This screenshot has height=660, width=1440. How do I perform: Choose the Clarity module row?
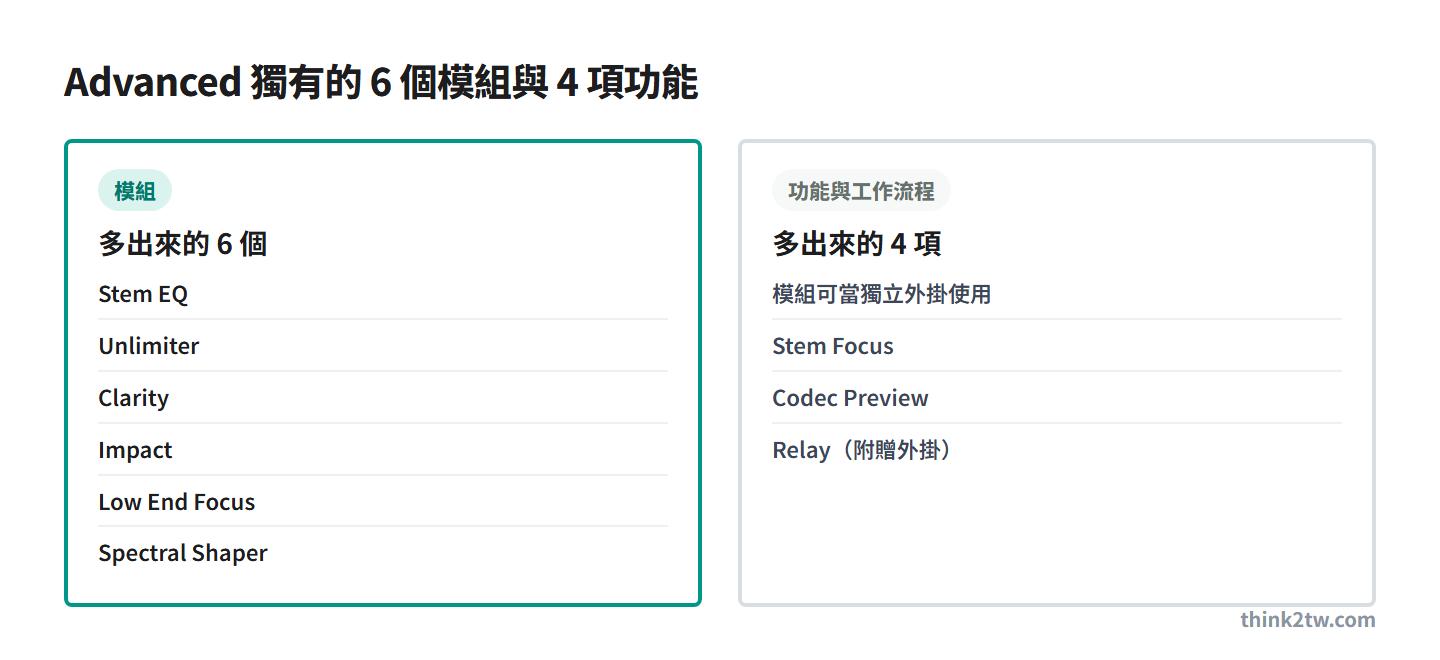click(x=382, y=398)
